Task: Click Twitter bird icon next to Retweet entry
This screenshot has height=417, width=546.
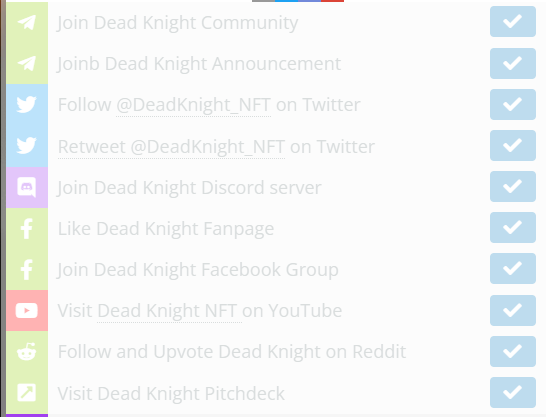Action: (27, 145)
